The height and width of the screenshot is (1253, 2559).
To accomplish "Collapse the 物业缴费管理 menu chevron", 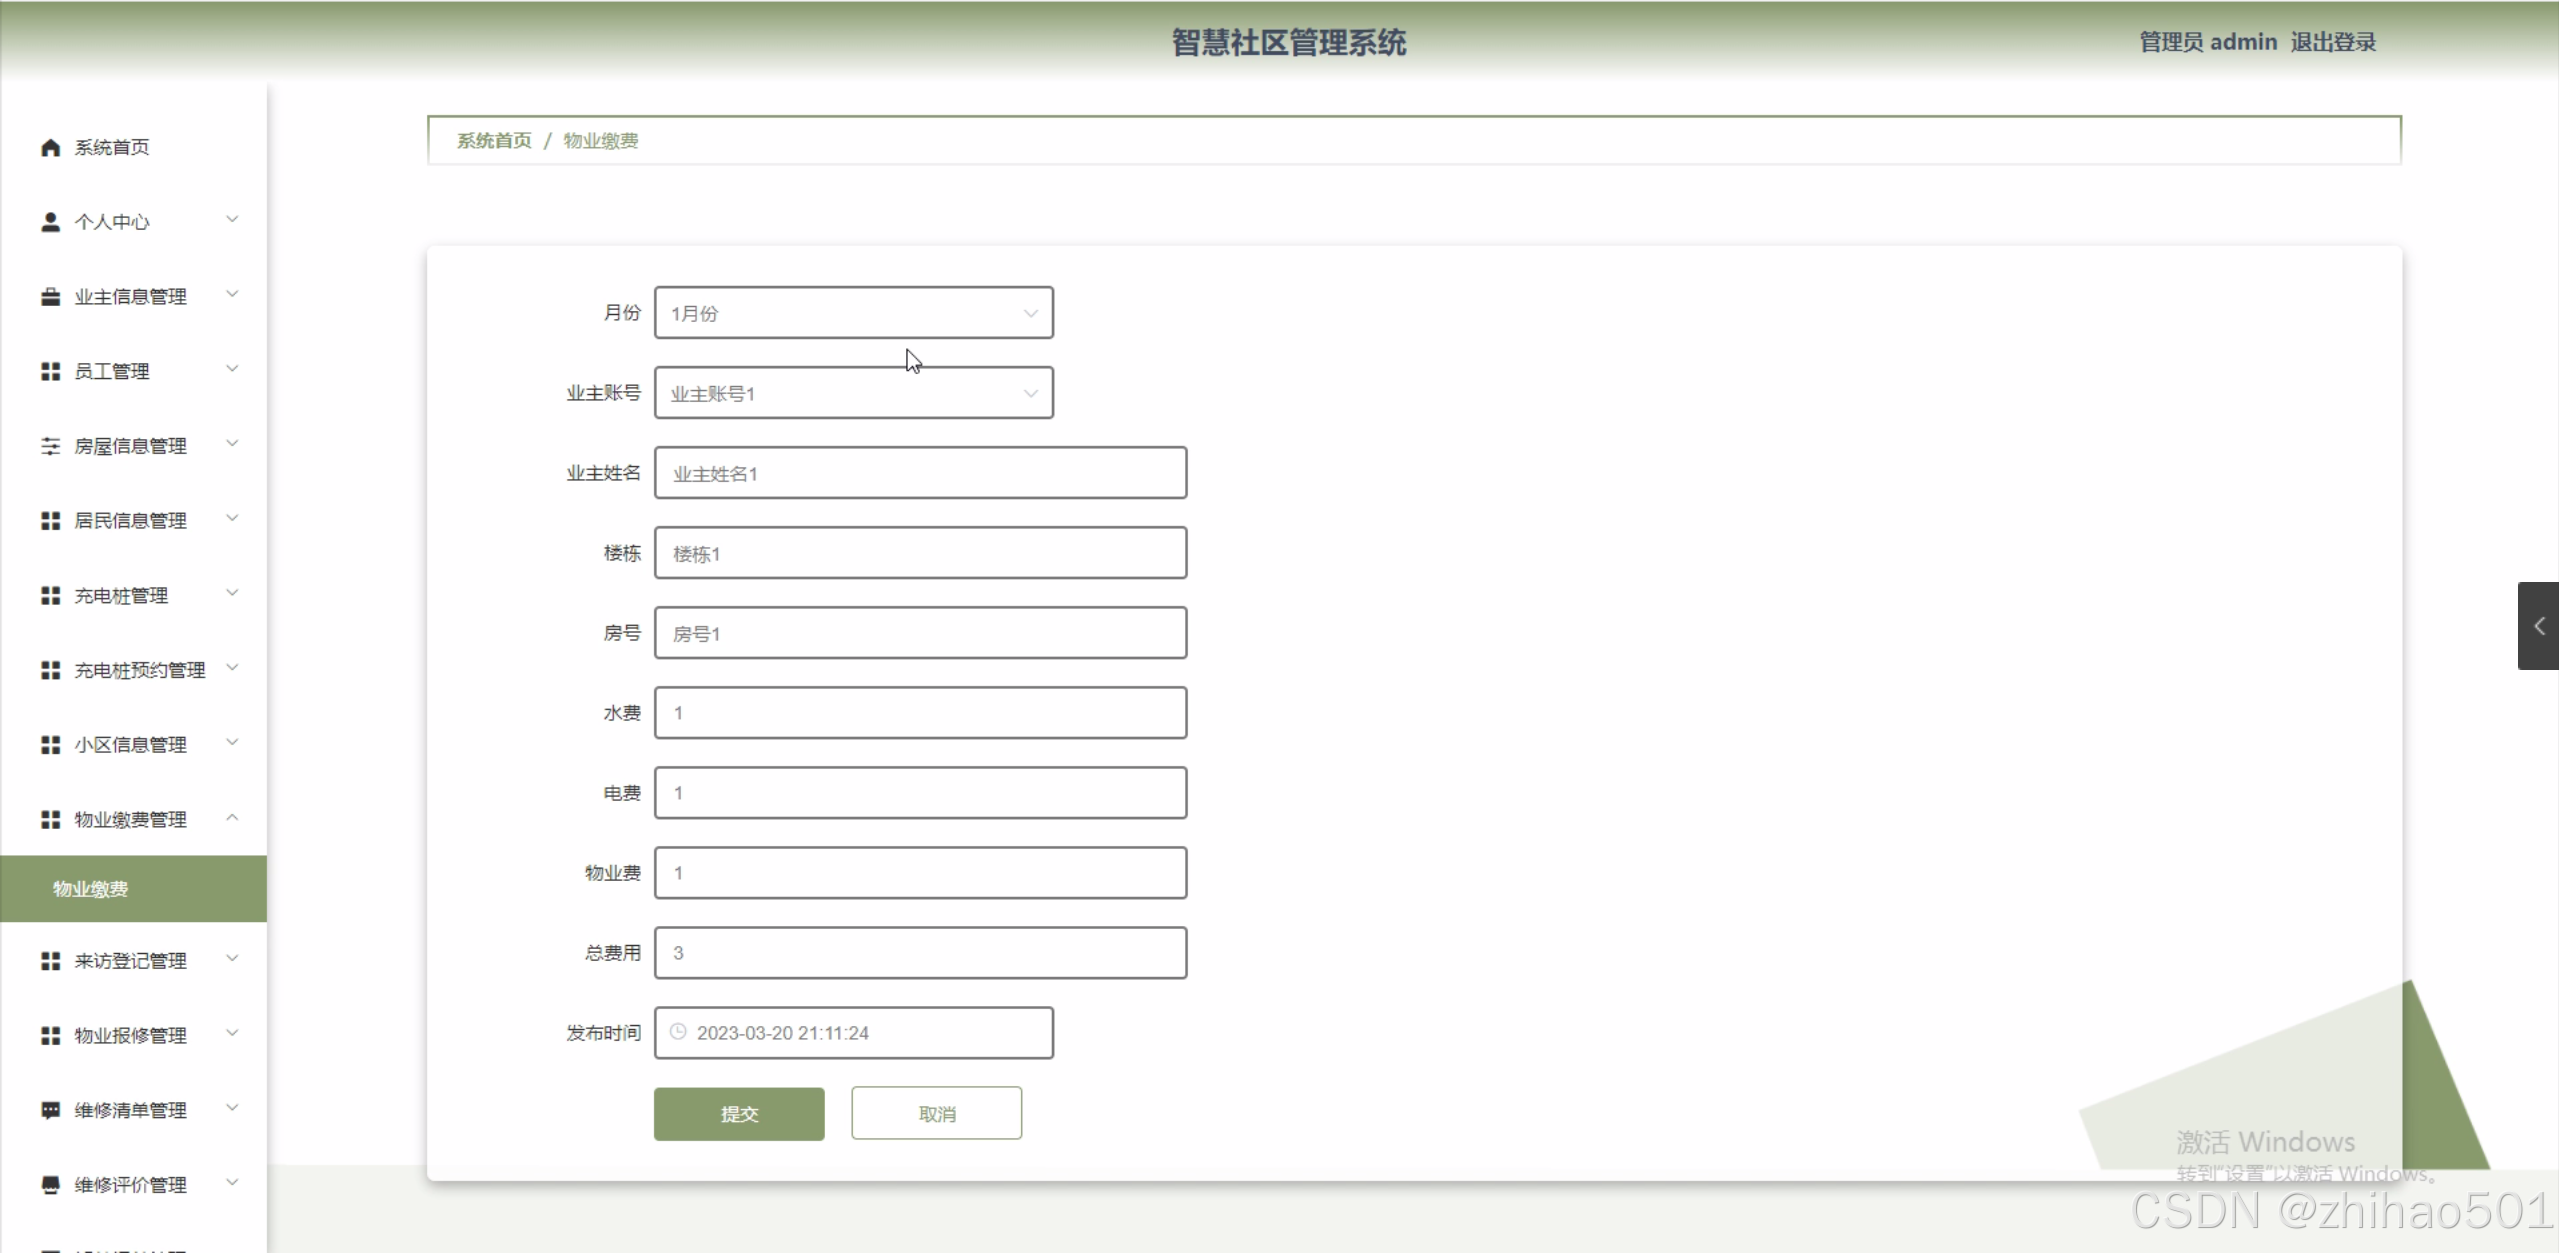I will (x=232, y=818).
